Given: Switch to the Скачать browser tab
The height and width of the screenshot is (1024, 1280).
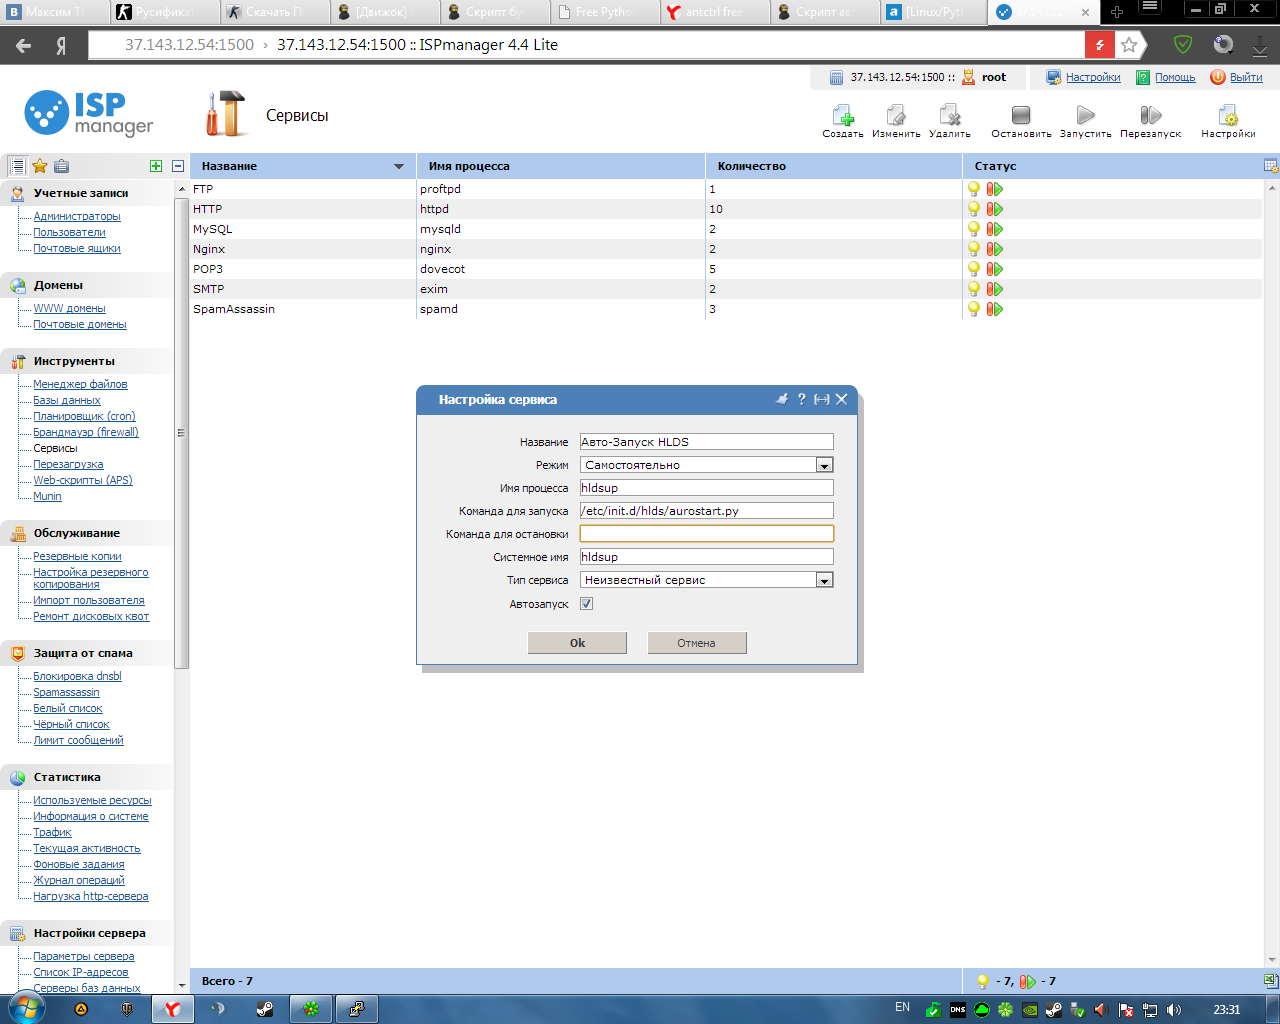Looking at the screenshot, I should pos(273,12).
